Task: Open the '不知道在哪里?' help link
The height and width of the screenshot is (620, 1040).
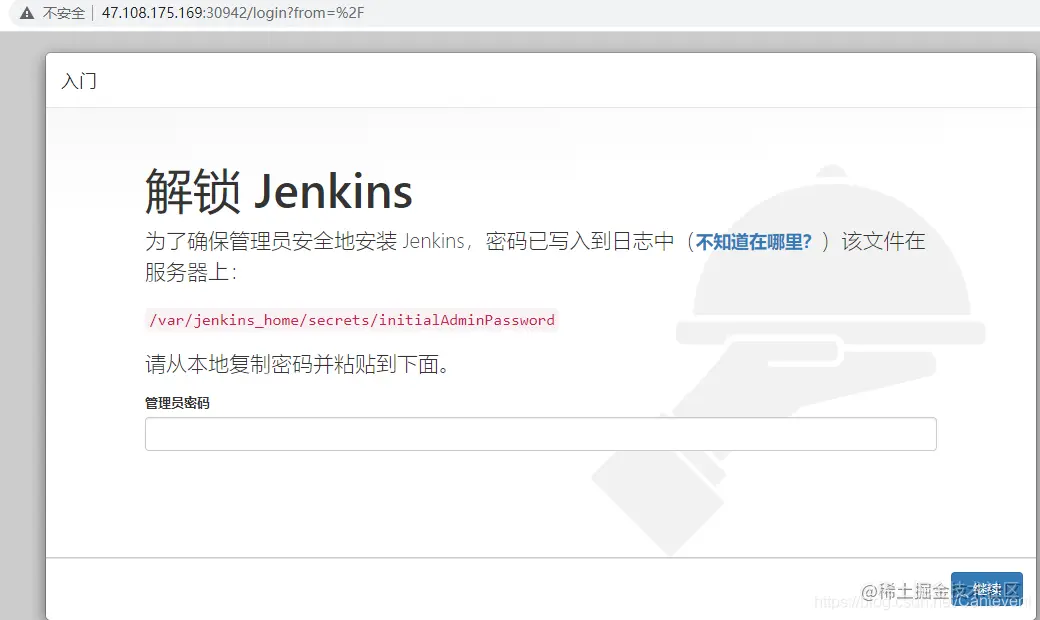Action: (753, 242)
